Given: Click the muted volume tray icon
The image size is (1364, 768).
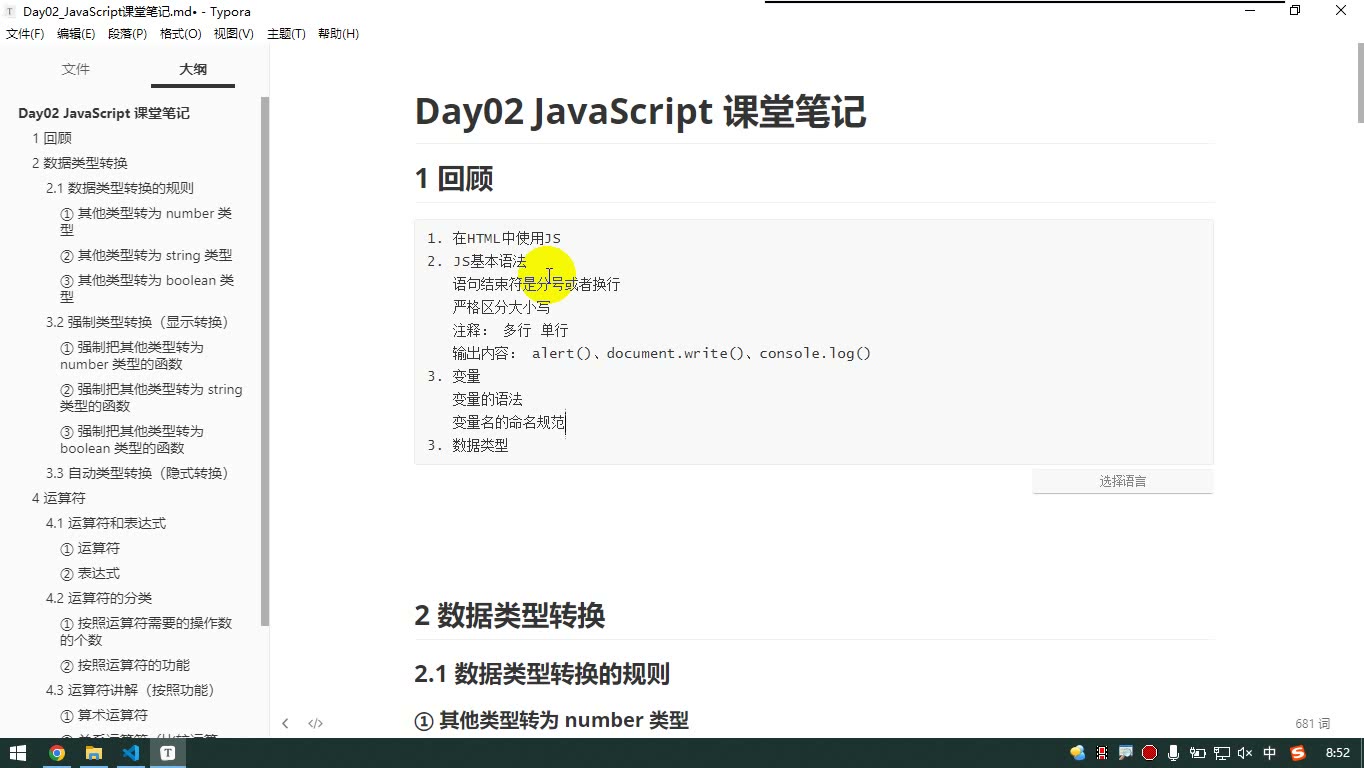Looking at the screenshot, I should (x=1245, y=753).
